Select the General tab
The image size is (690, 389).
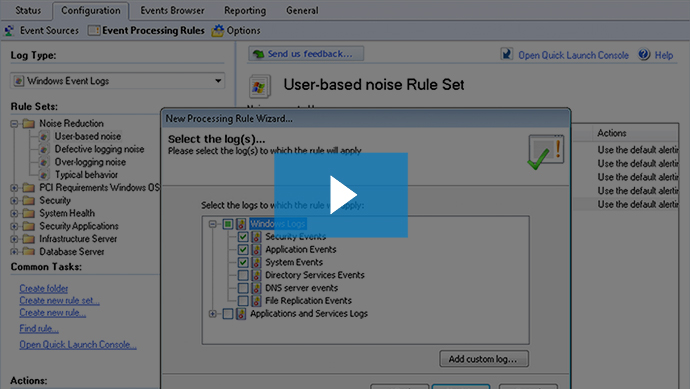tap(302, 10)
